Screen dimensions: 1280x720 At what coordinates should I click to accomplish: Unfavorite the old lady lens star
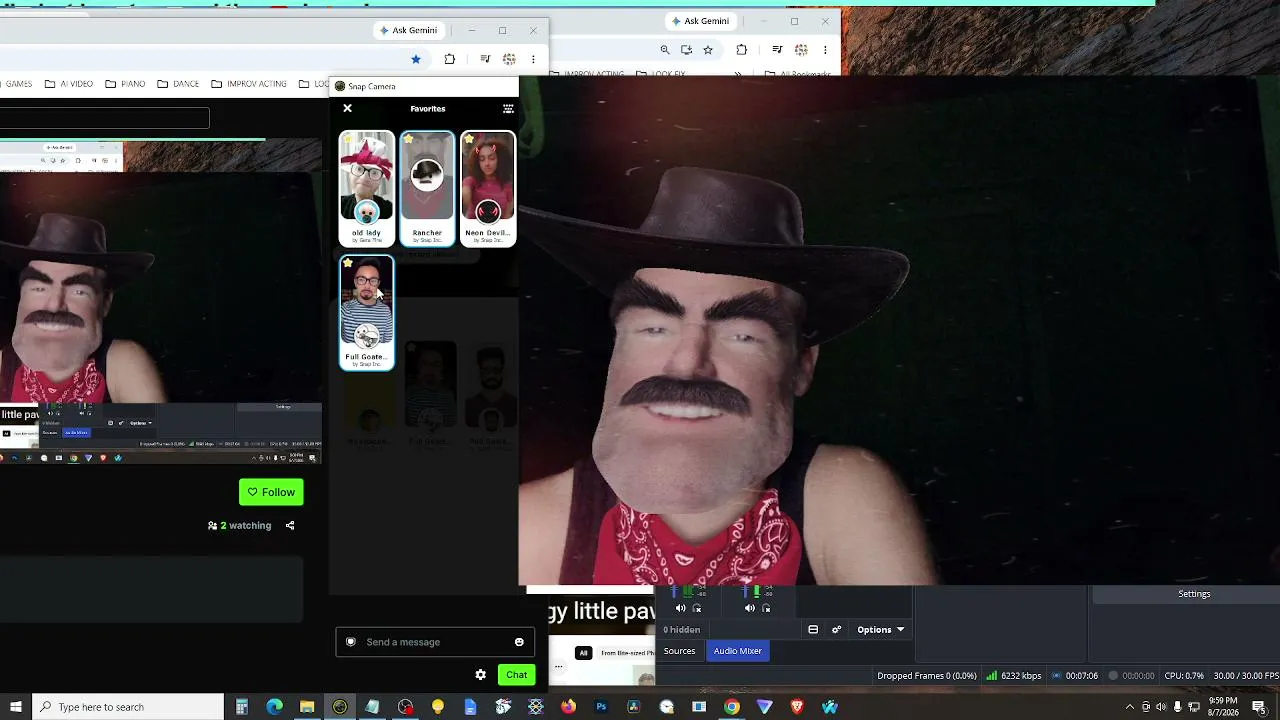(348, 139)
